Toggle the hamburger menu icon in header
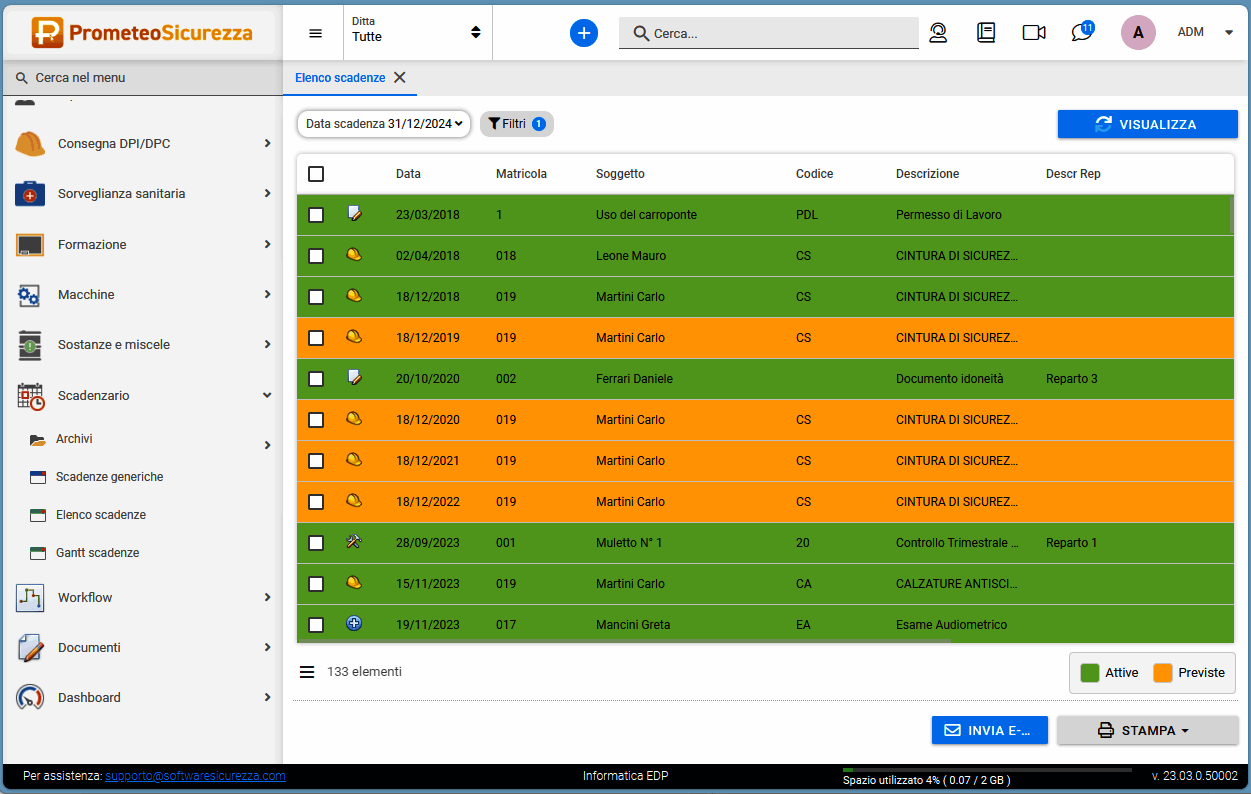1251x794 pixels. [x=316, y=33]
